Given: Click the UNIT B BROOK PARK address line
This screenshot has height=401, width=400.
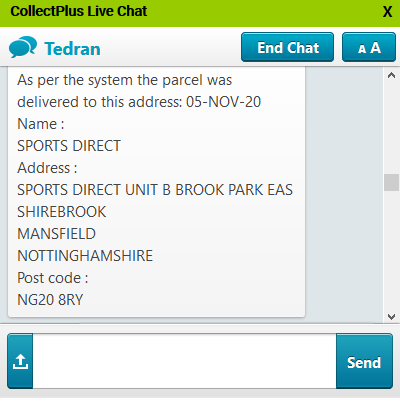Looking at the screenshot, I should coord(155,190).
